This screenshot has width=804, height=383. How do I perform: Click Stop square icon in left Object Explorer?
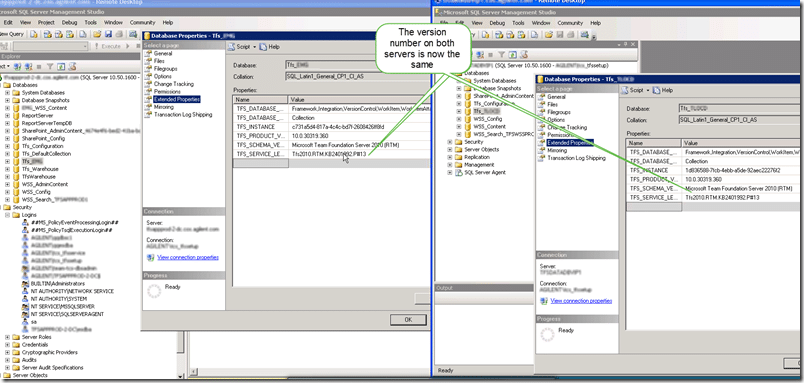tap(39, 67)
